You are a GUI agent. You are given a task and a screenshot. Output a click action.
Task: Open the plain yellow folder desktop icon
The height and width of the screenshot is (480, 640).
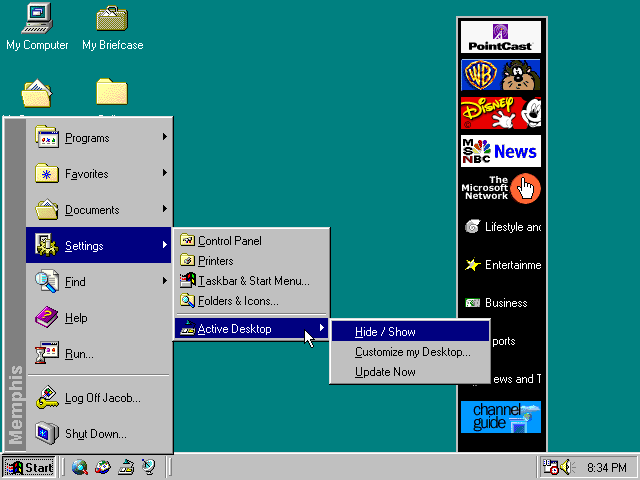coord(112,91)
